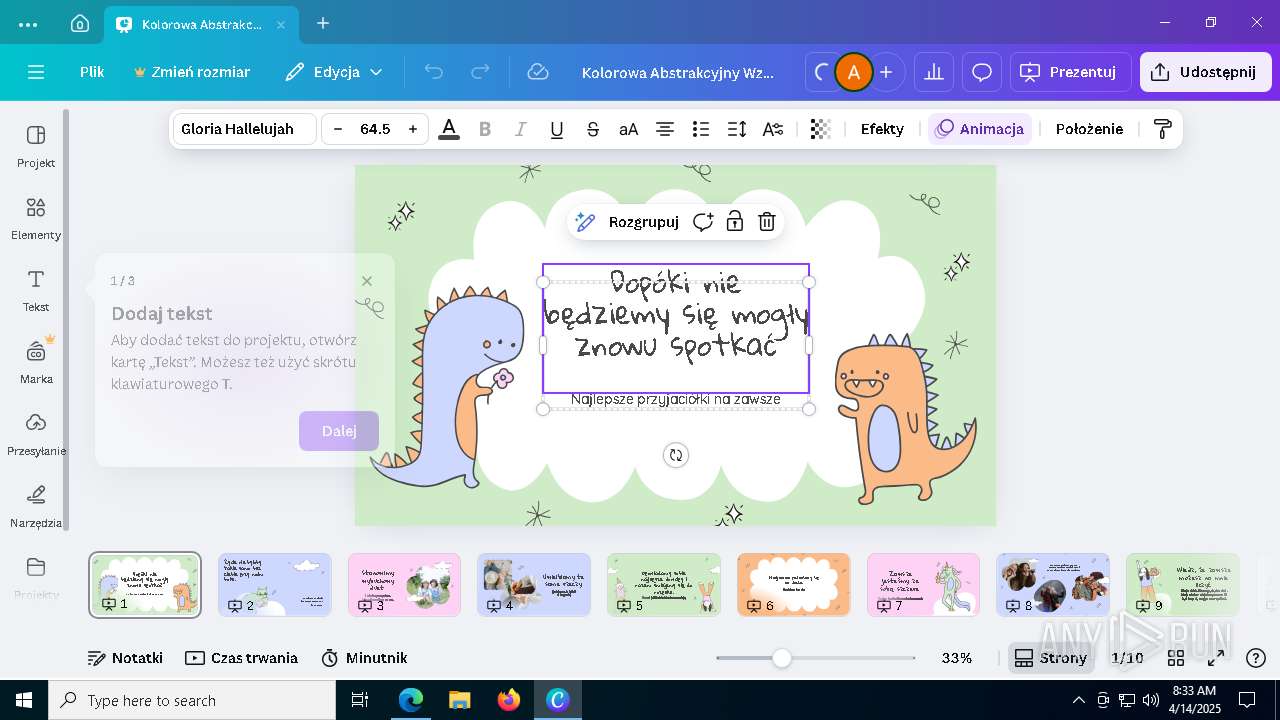Toggle uppercase aA formatting
This screenshot has width=1280, height=720.
pos(629,129)
